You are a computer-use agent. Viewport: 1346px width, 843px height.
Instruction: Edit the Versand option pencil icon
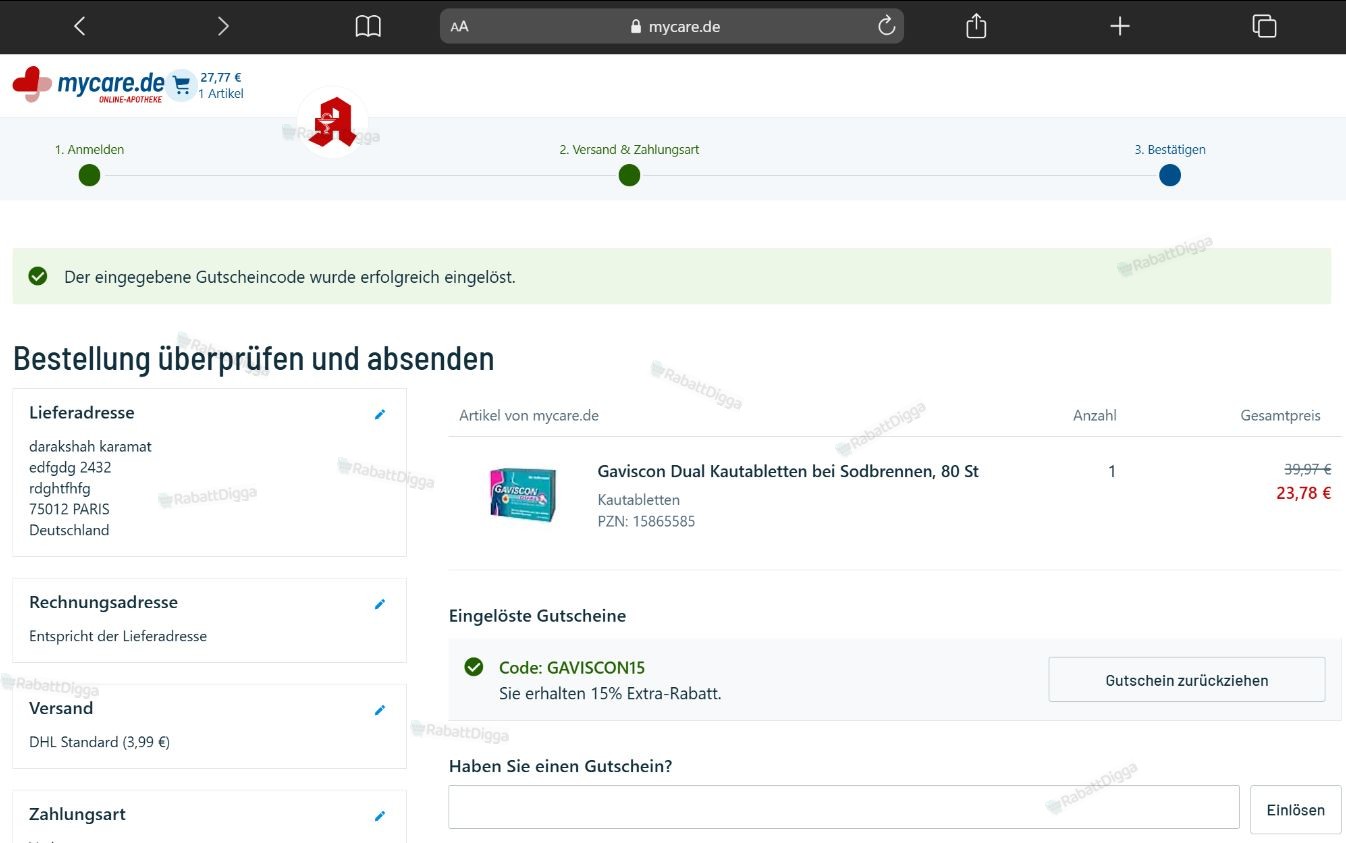tap(379, 710)
